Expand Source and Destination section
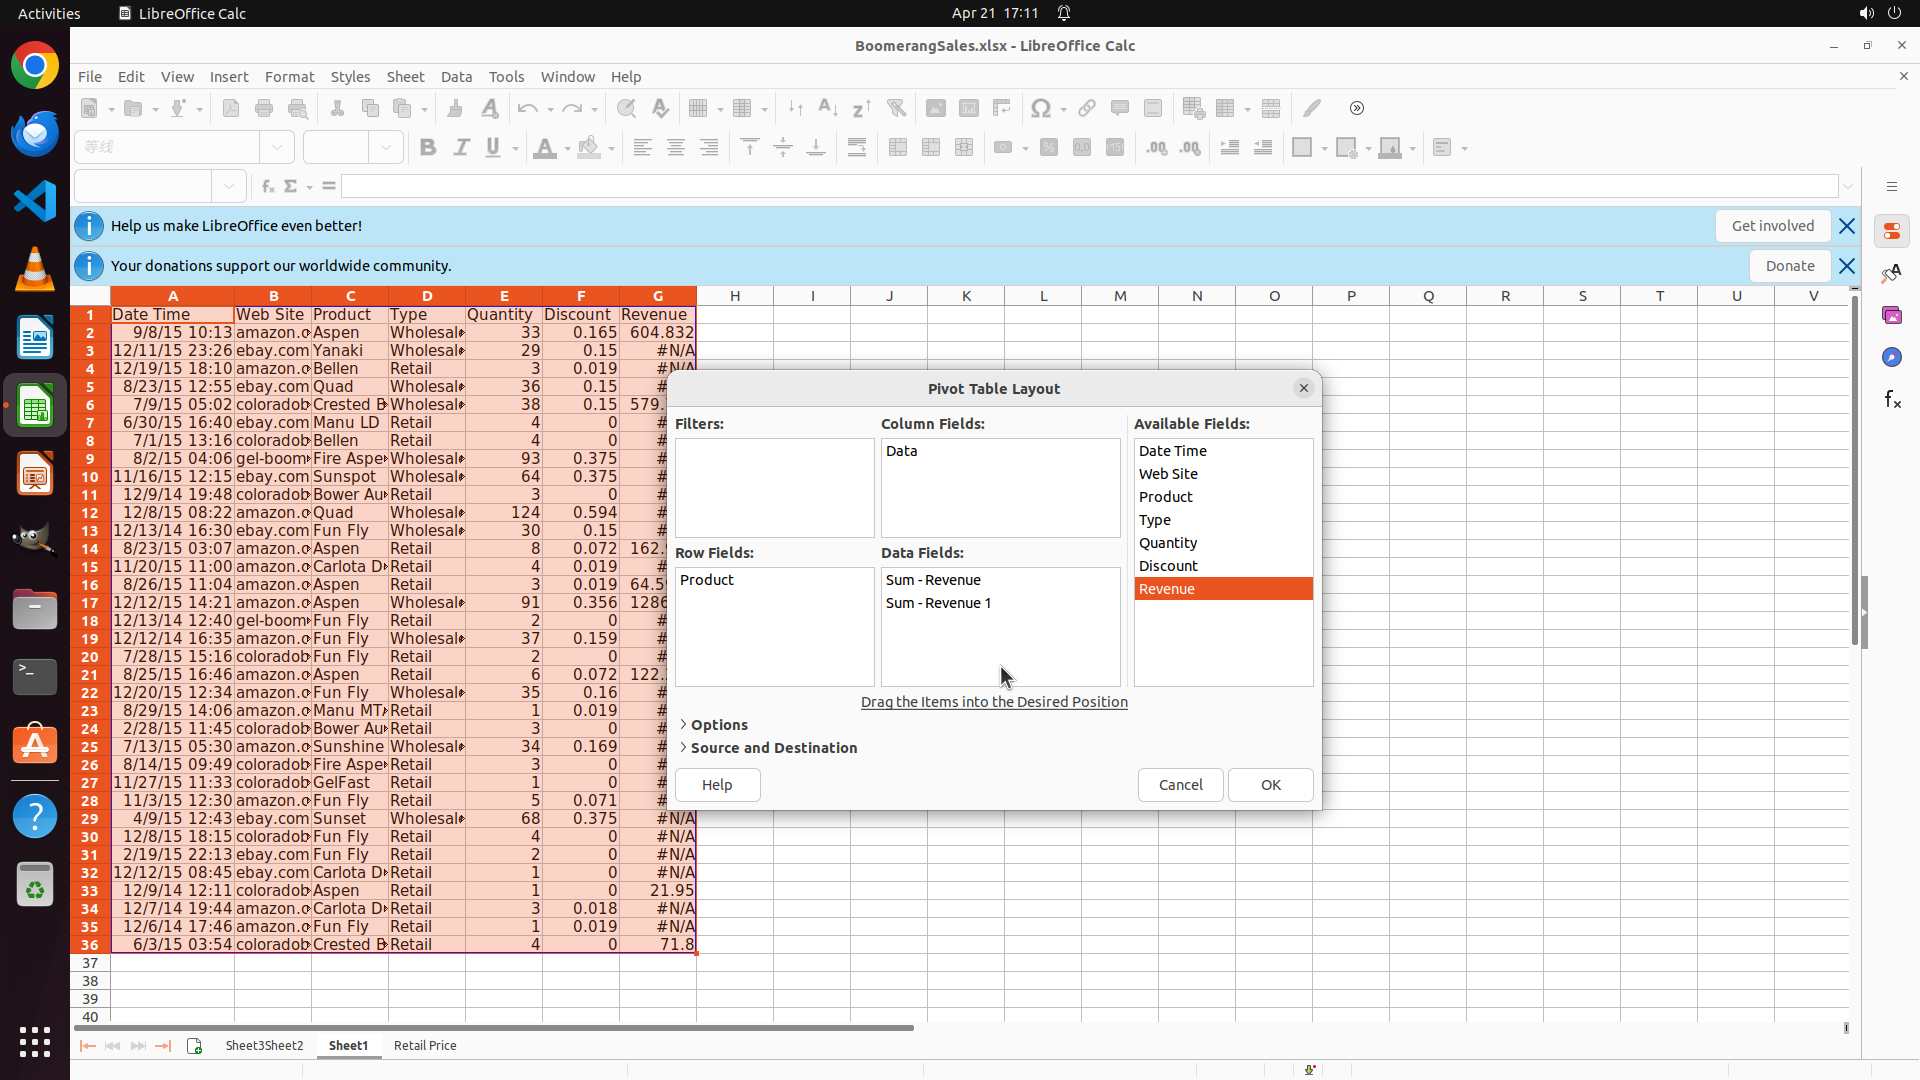The image size is (1920, 1080). point(773,748)
